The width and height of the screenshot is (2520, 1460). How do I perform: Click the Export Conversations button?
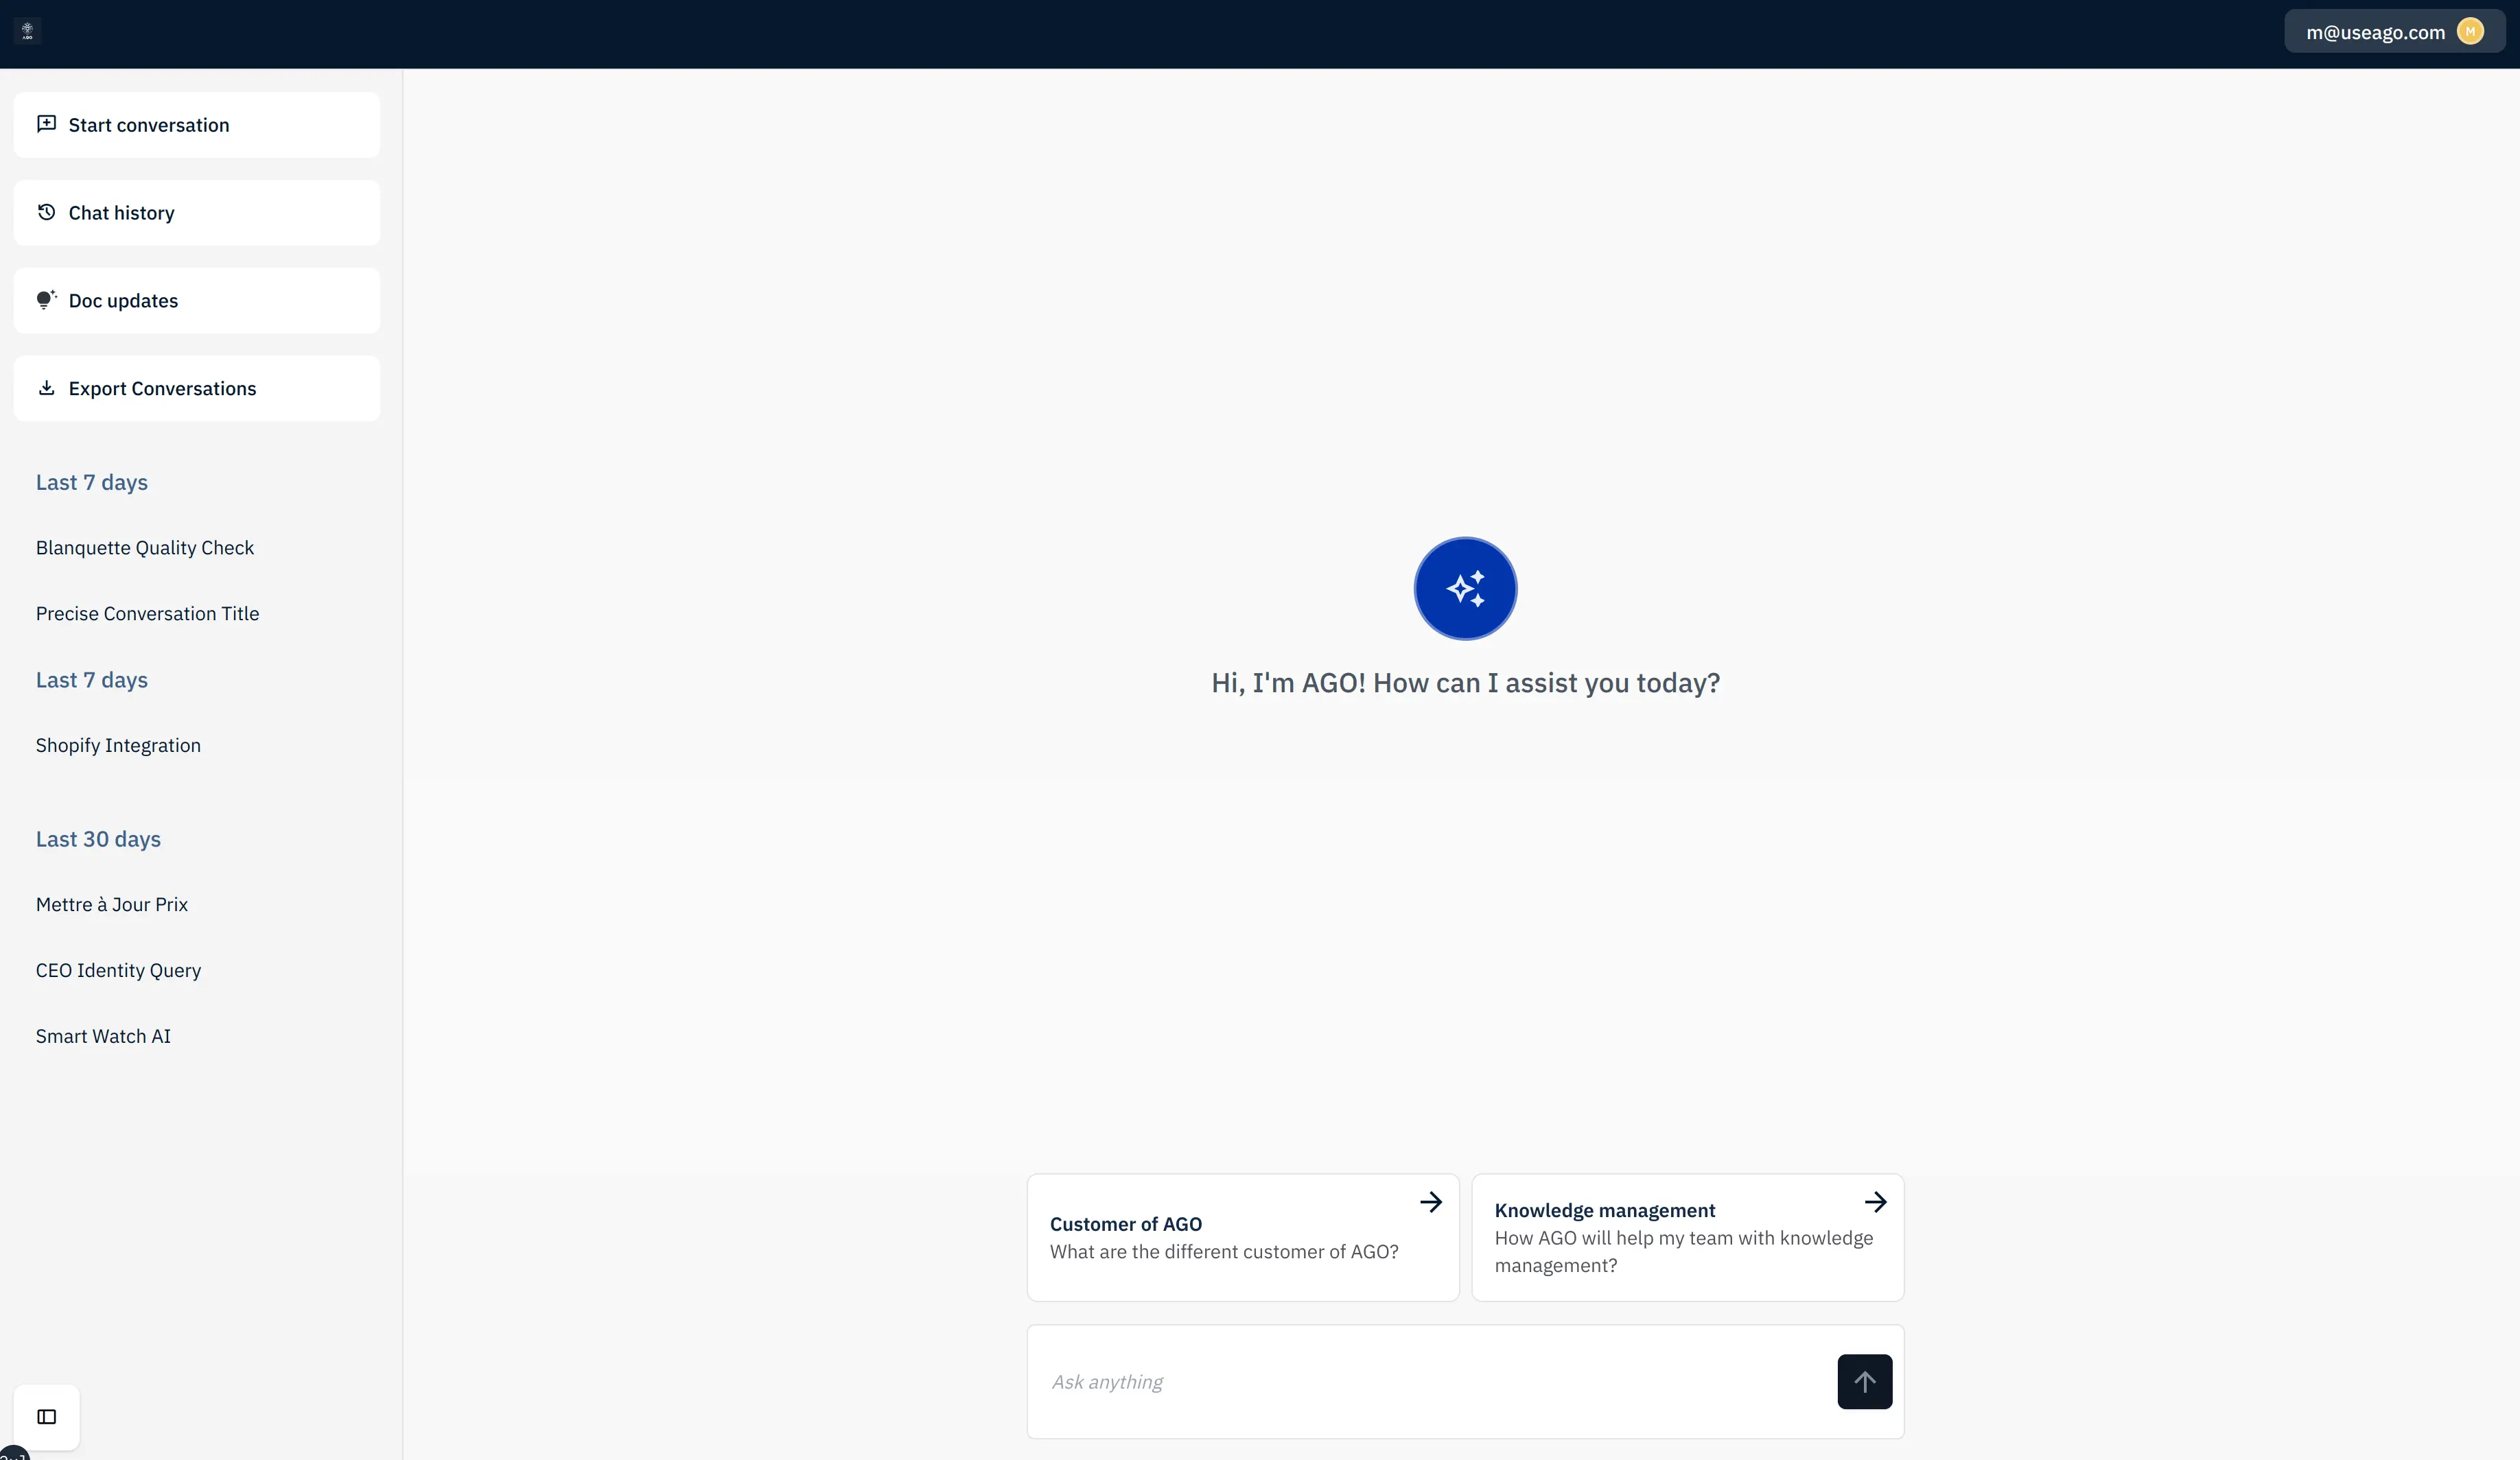196,388
